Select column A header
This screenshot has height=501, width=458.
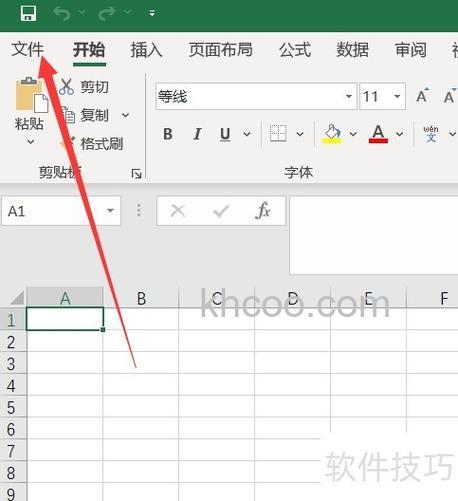65,298
